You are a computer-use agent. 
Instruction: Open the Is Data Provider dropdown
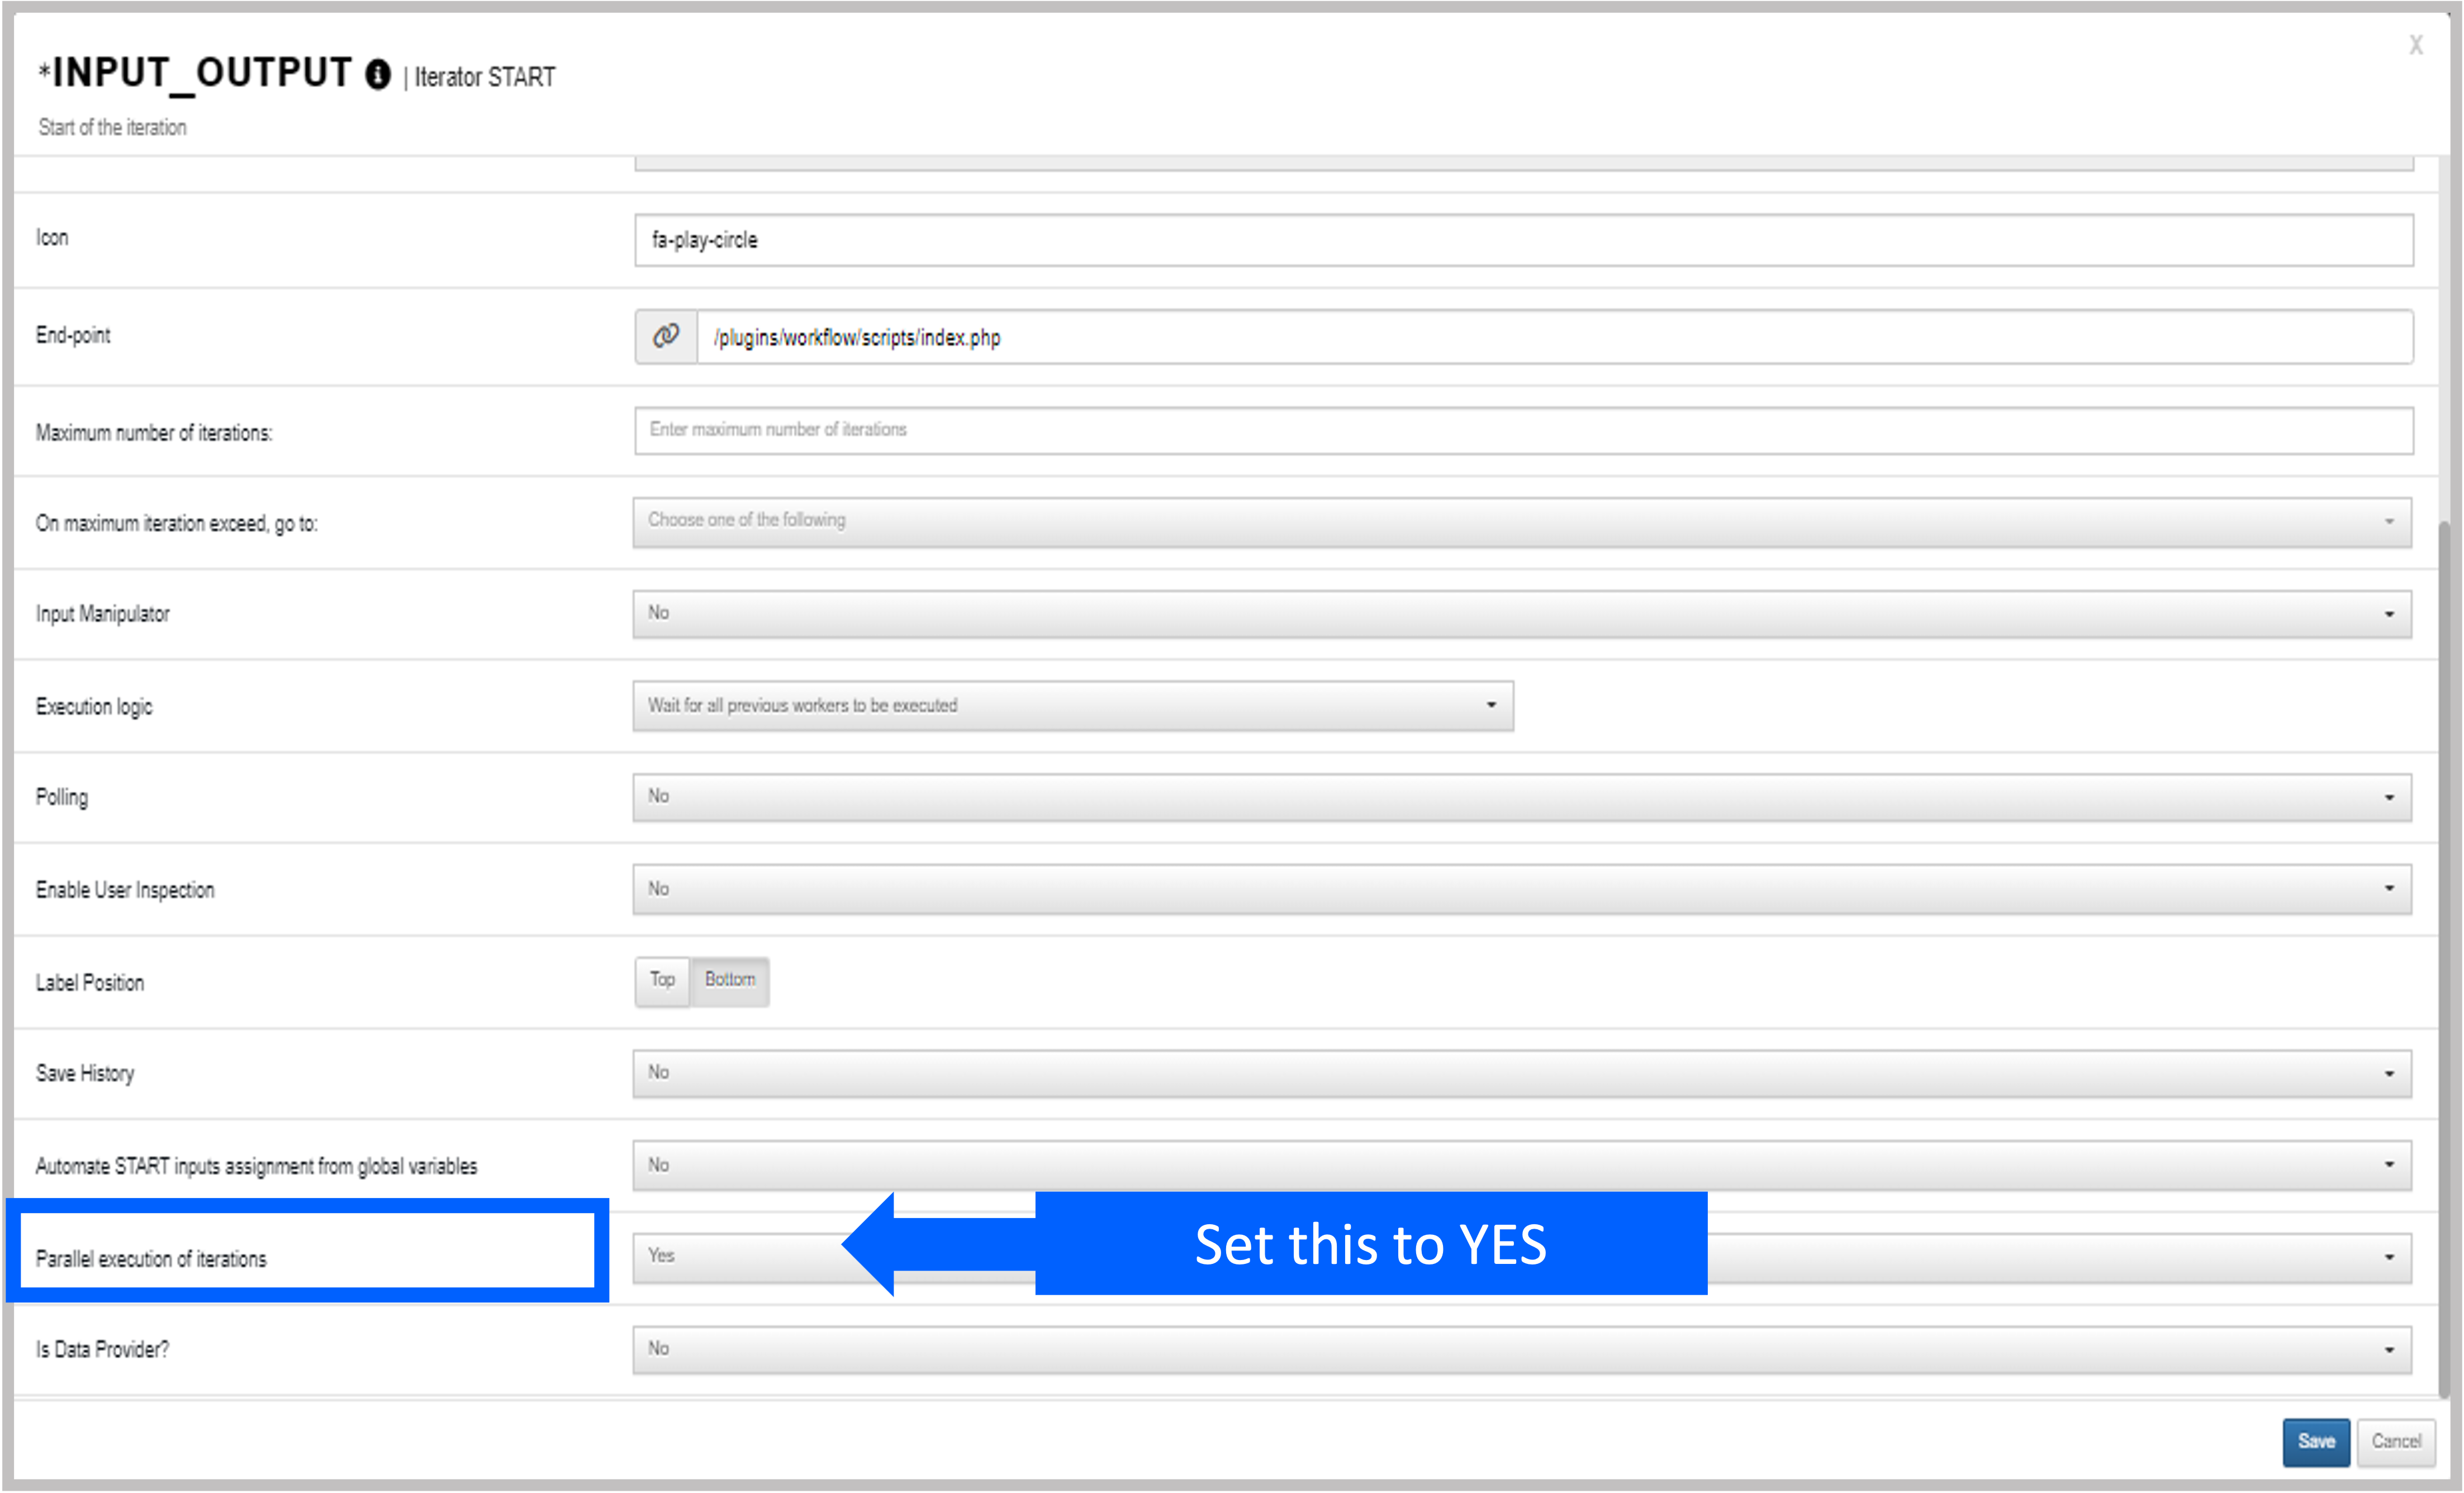click(x=1521, y=1349)
